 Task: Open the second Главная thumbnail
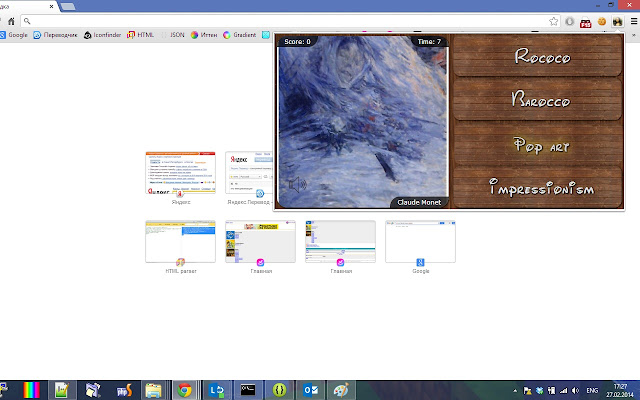tap(340, 242)
